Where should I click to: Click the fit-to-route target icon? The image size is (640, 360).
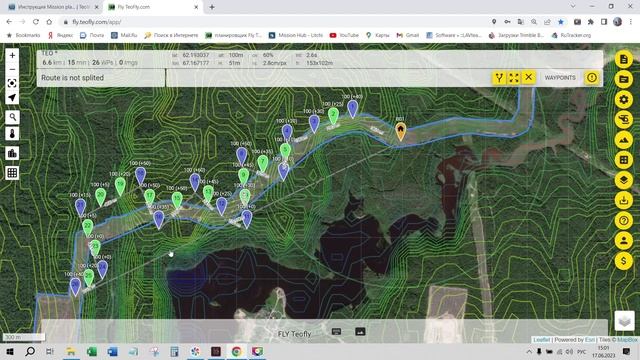[x=12, y=83]
